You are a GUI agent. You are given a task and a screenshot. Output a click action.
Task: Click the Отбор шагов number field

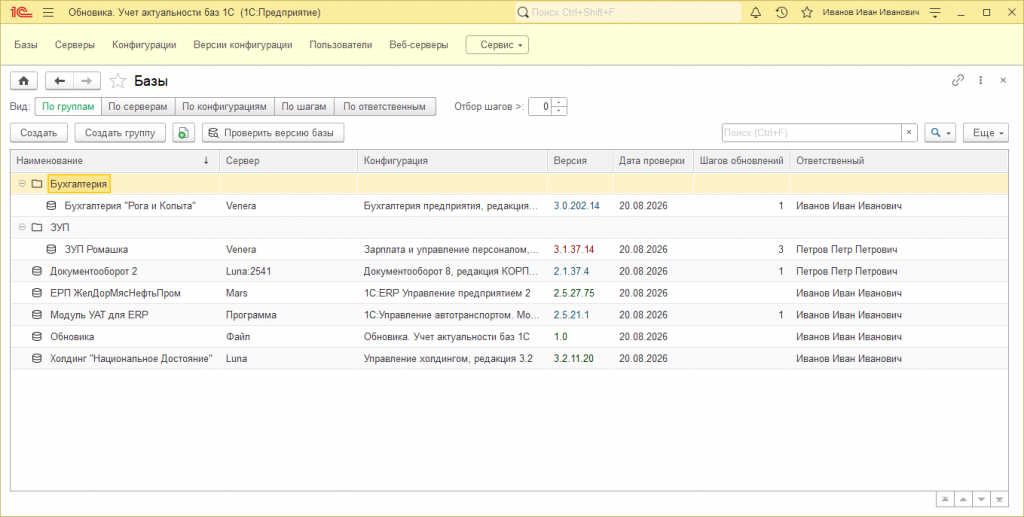[x=539, y=106]
